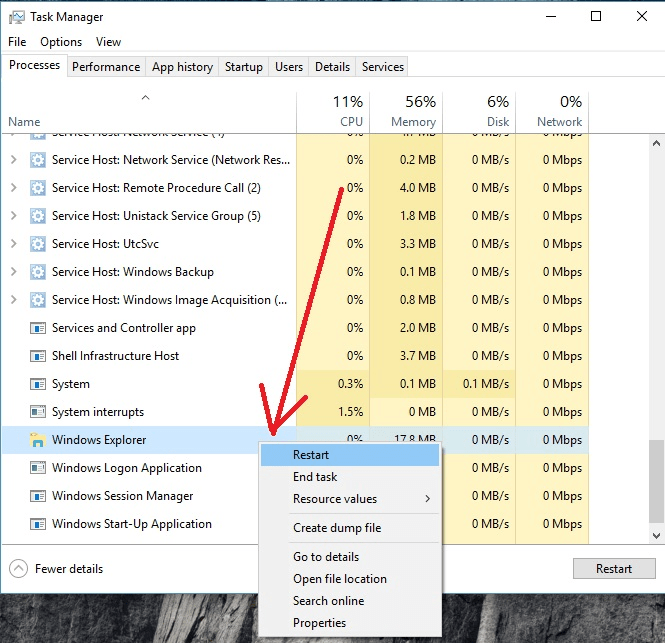
Task: Click the System interrupts icon
Action: [38, 412]
